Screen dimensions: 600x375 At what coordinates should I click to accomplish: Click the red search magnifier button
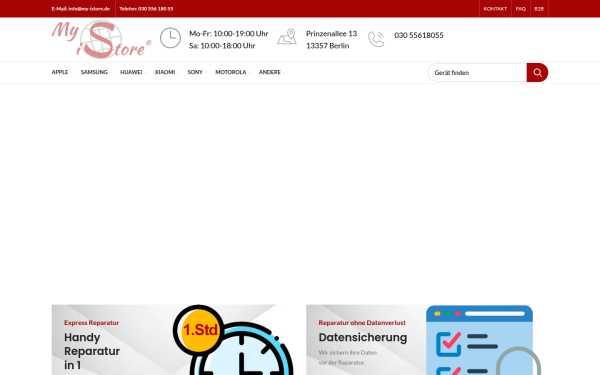point(537,72)
